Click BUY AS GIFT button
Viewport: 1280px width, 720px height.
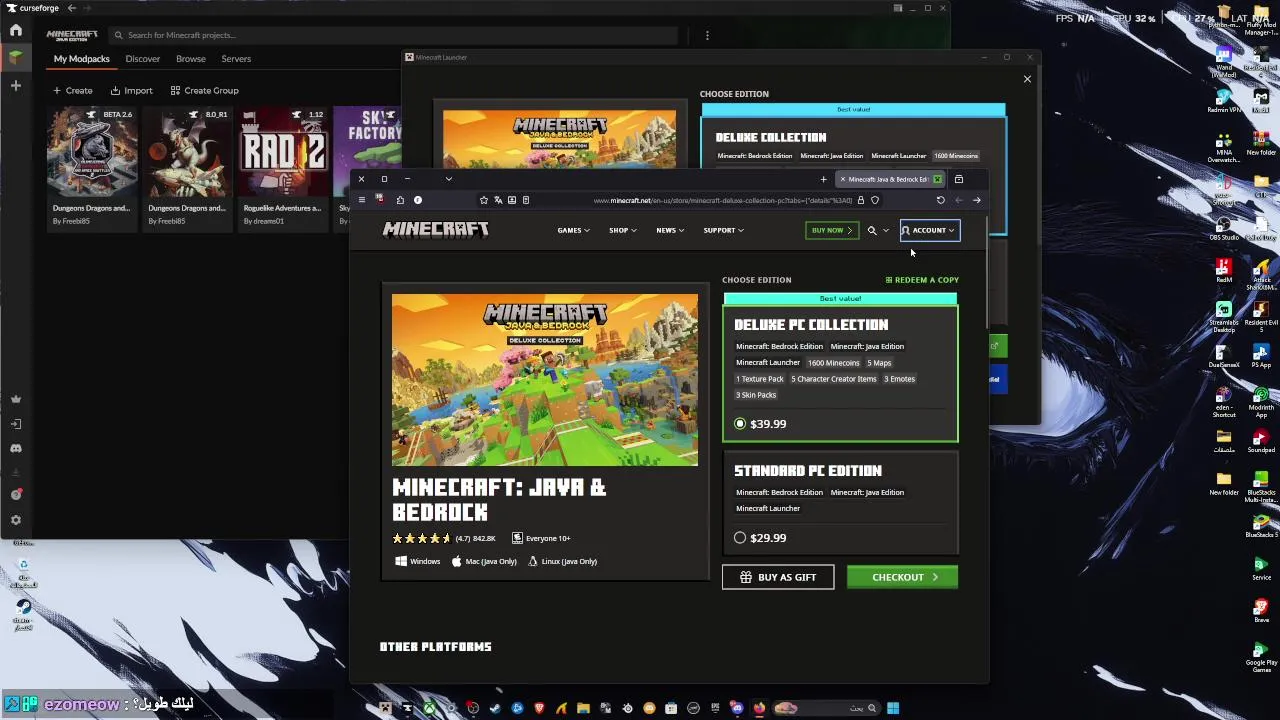point(778,577)
